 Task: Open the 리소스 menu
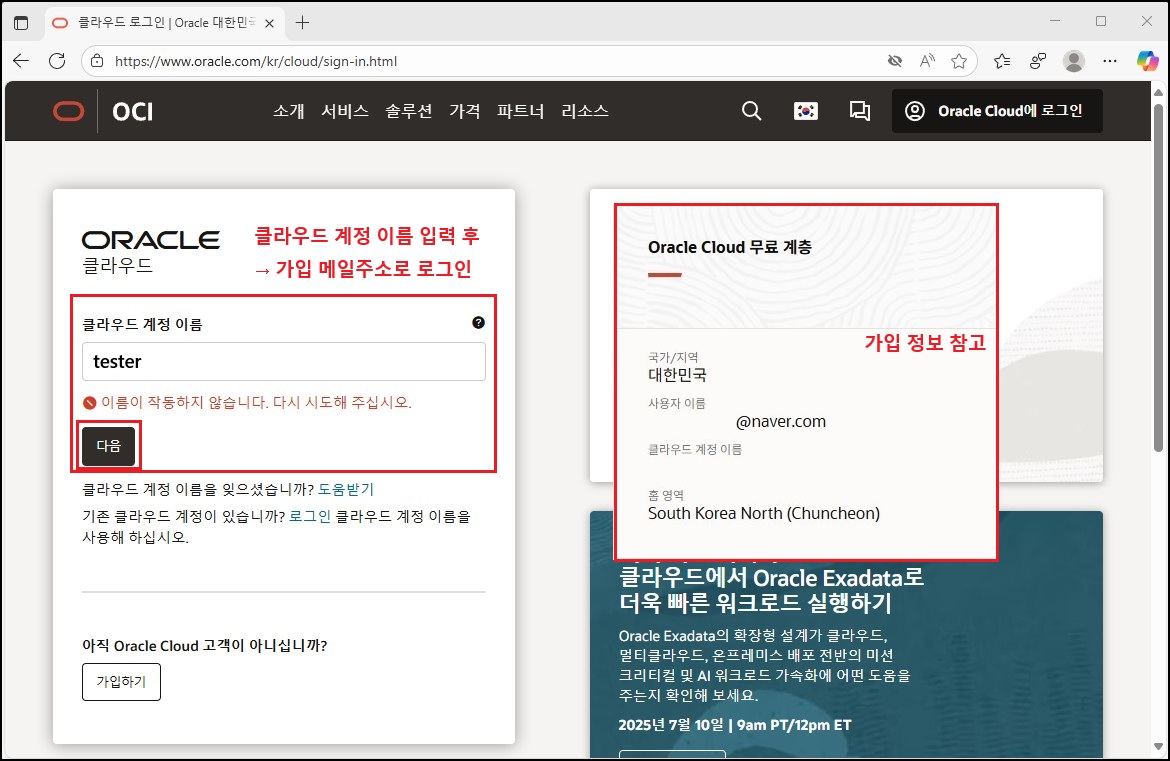(x=585, y=111)
